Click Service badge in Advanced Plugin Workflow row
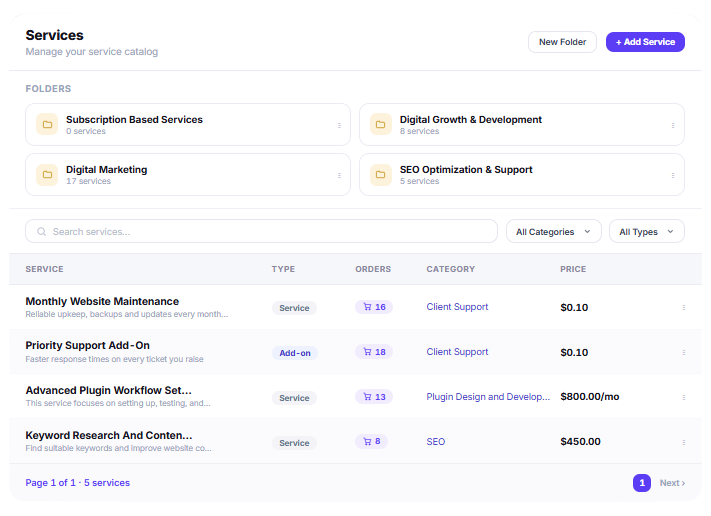711x516 pixels. click(x=294, y=398)
